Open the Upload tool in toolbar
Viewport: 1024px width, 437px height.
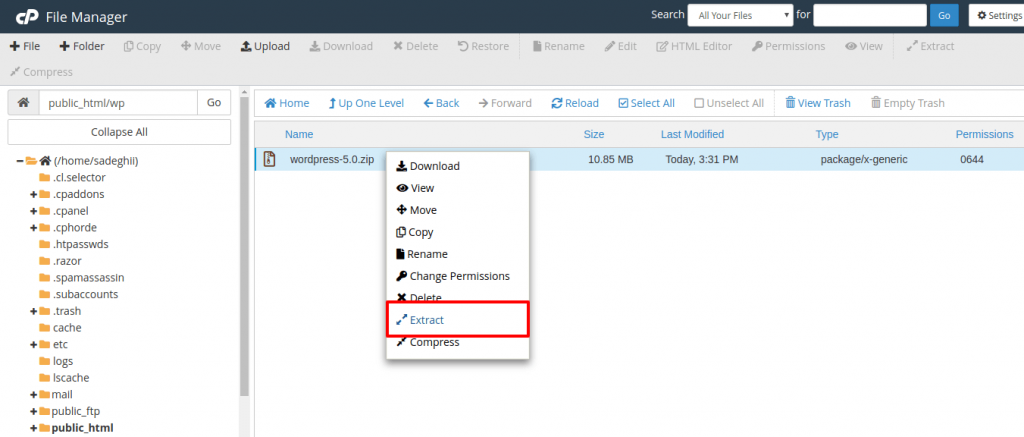coord(265,46)
